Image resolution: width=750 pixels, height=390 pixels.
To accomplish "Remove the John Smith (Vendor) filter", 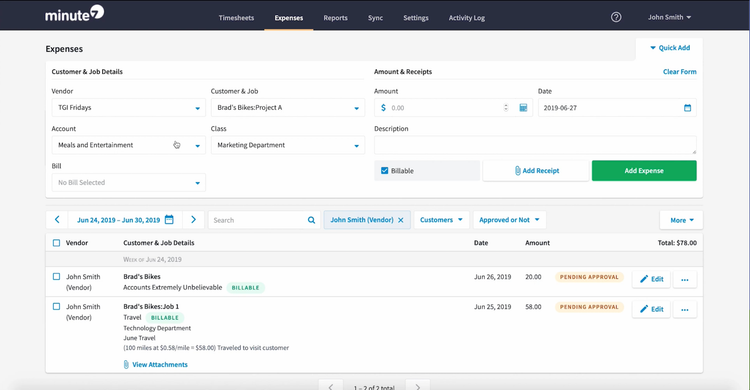I will click(401, 220).
